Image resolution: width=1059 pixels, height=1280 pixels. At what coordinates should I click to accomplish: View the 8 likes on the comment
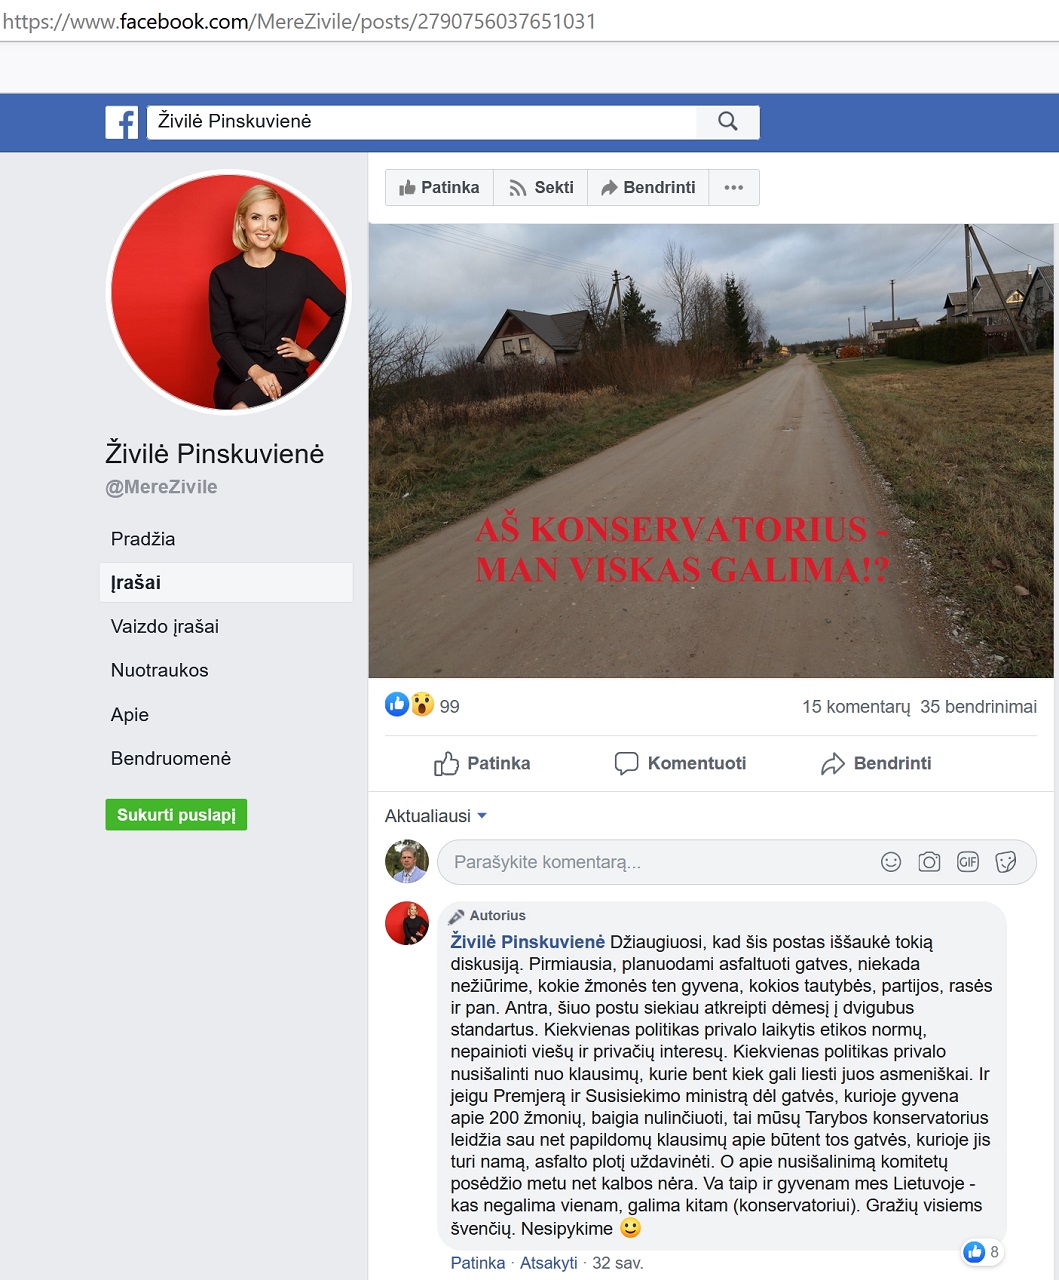pos(981,1251)
